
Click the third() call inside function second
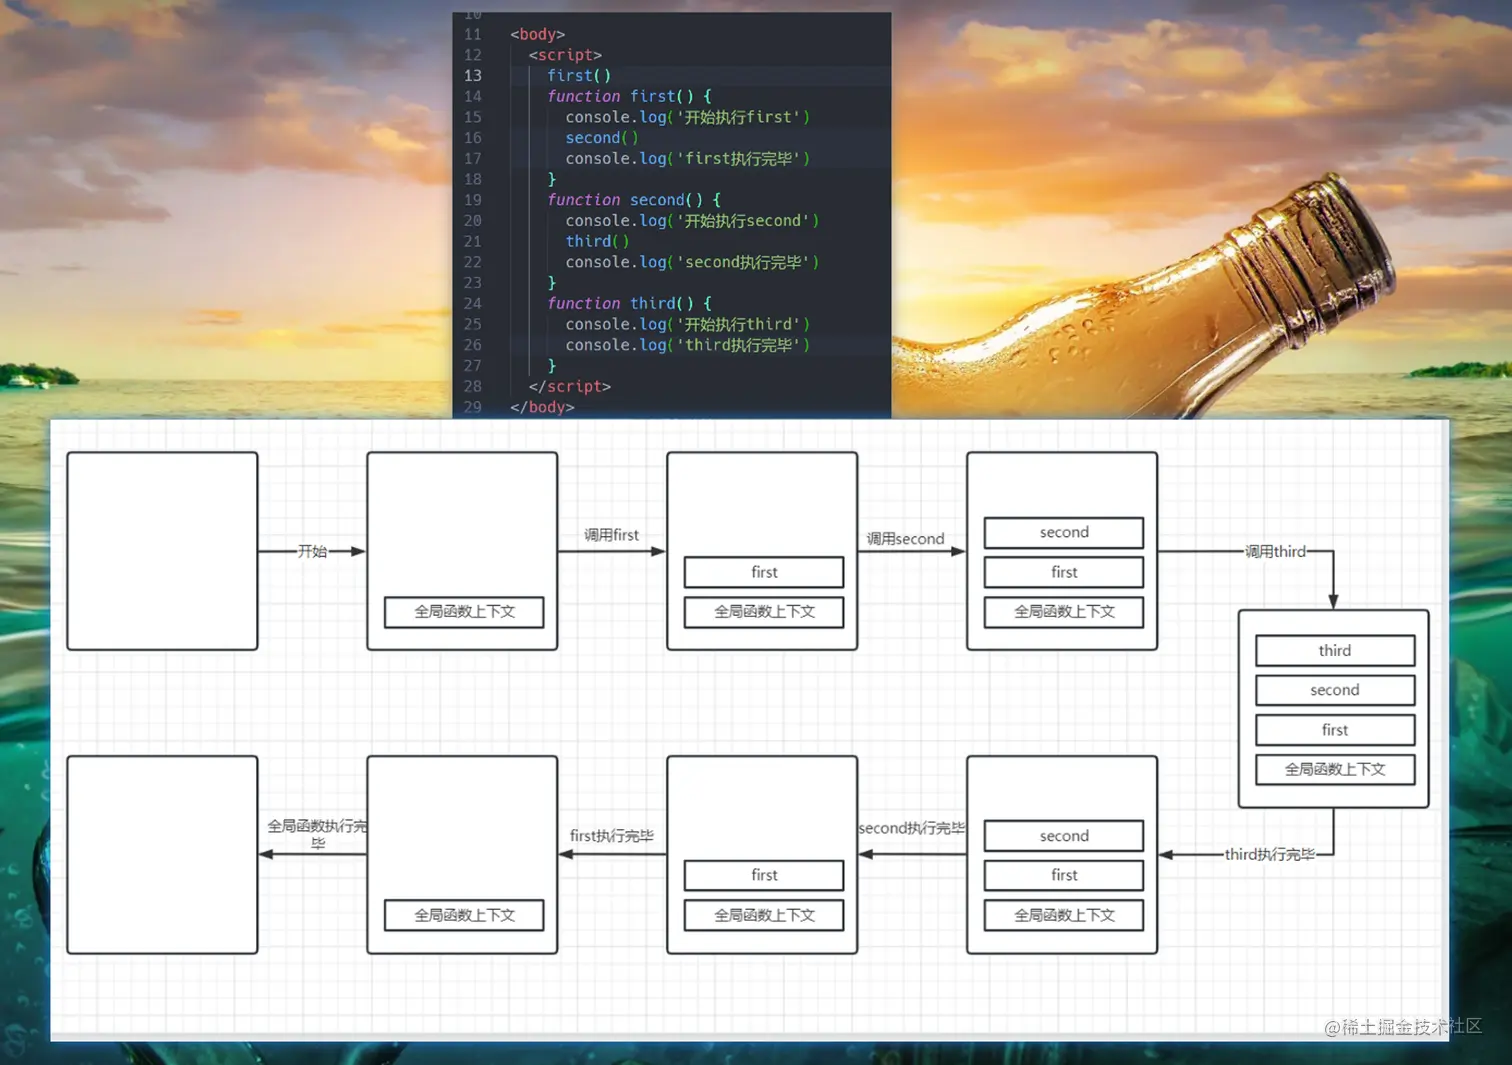pos(597,242)
